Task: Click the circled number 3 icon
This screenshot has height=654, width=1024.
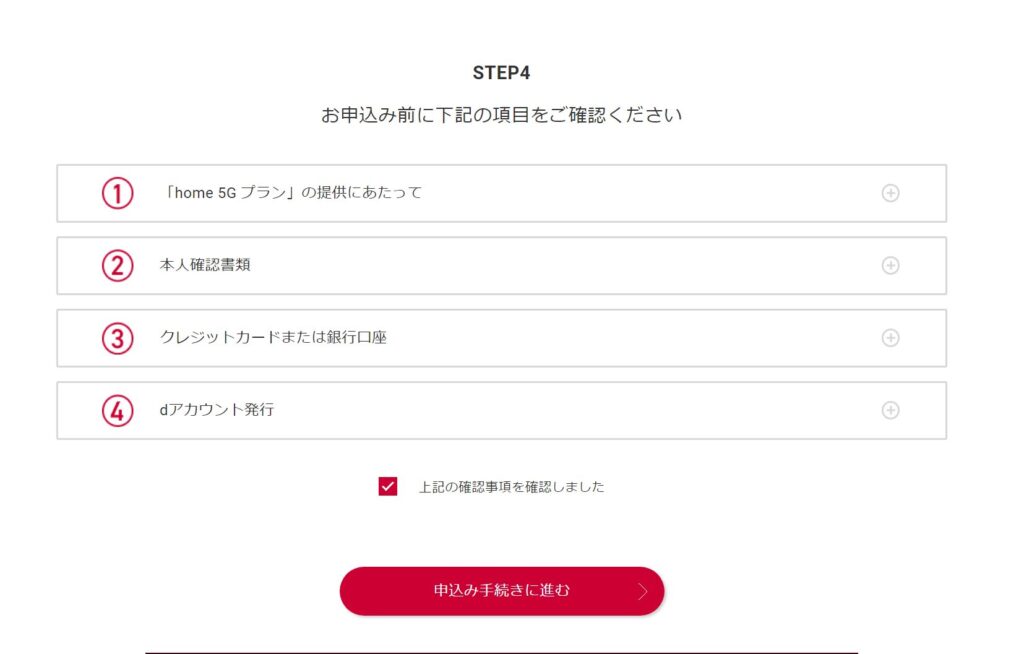Action: point(117,338)
